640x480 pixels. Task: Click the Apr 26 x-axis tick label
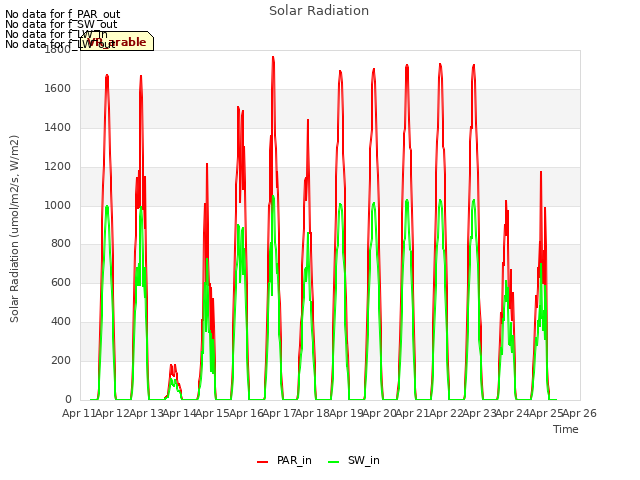pos(580,413)
